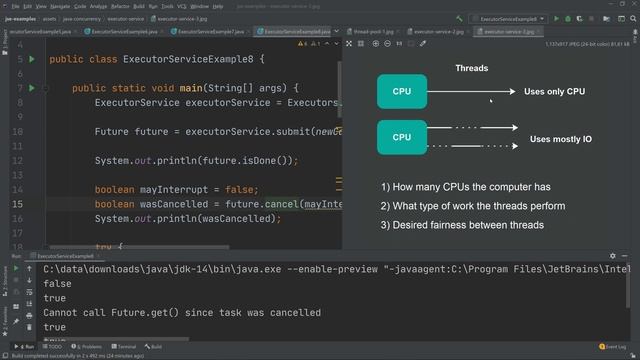This screenshot has width=640, height=360.
Task: Click Up the Stack Trace arrow
Action: tap(29, 268)
